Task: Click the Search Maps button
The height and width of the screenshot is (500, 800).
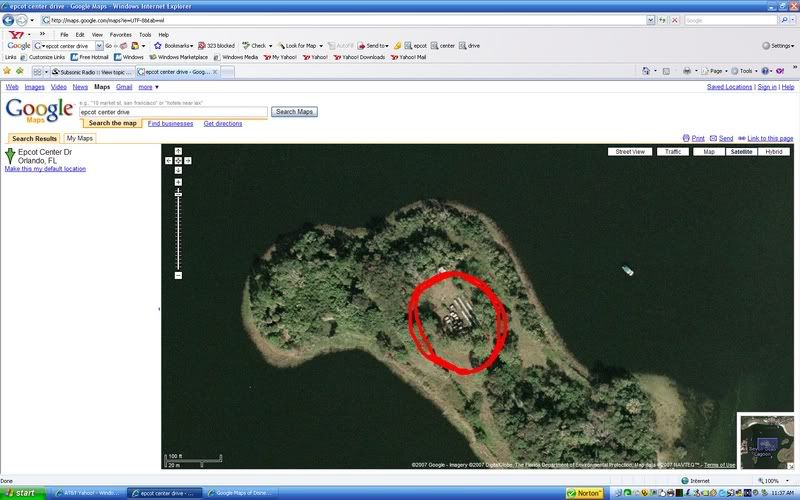Action: tap(294, 112)
